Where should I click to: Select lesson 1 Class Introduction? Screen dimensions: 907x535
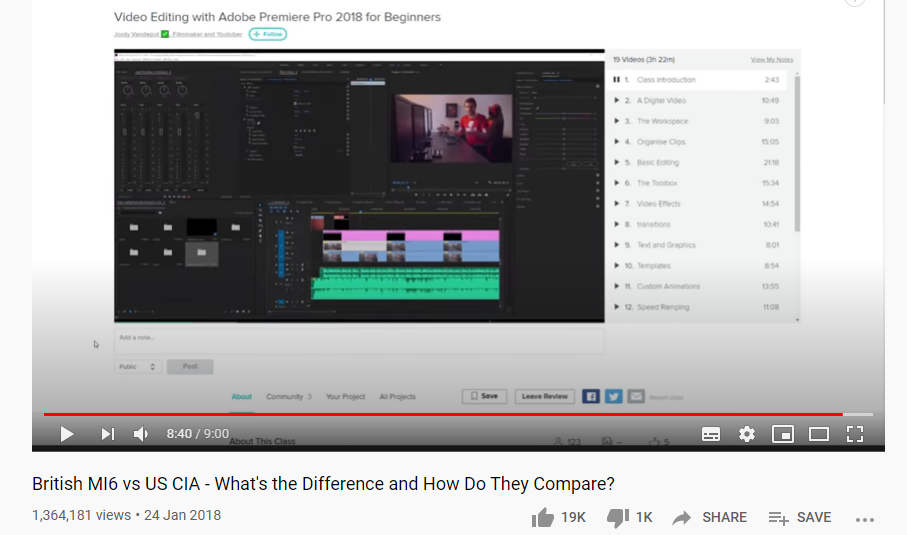coord(696,80)
